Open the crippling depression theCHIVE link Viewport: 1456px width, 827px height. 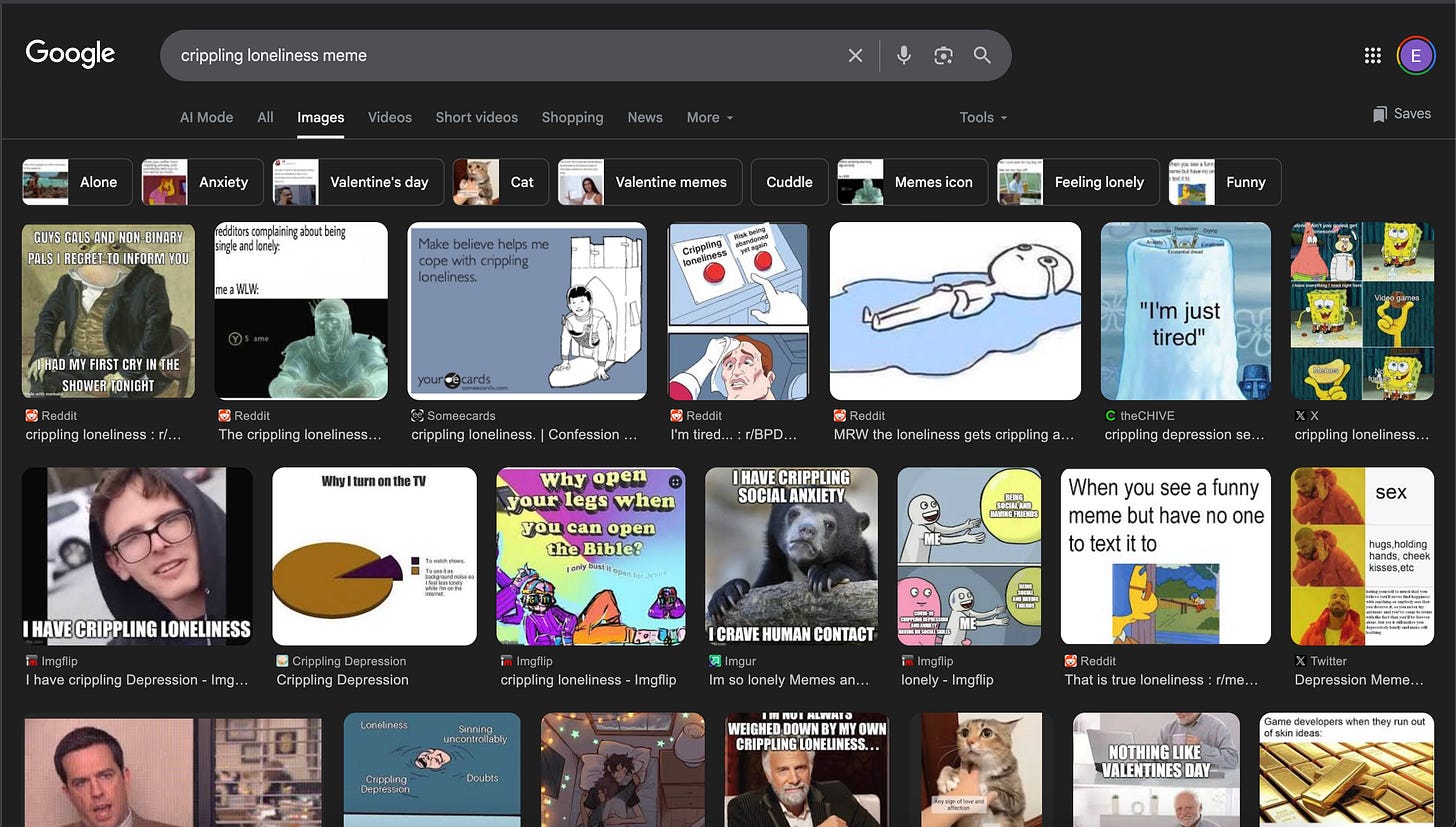tap(1184, 435)
